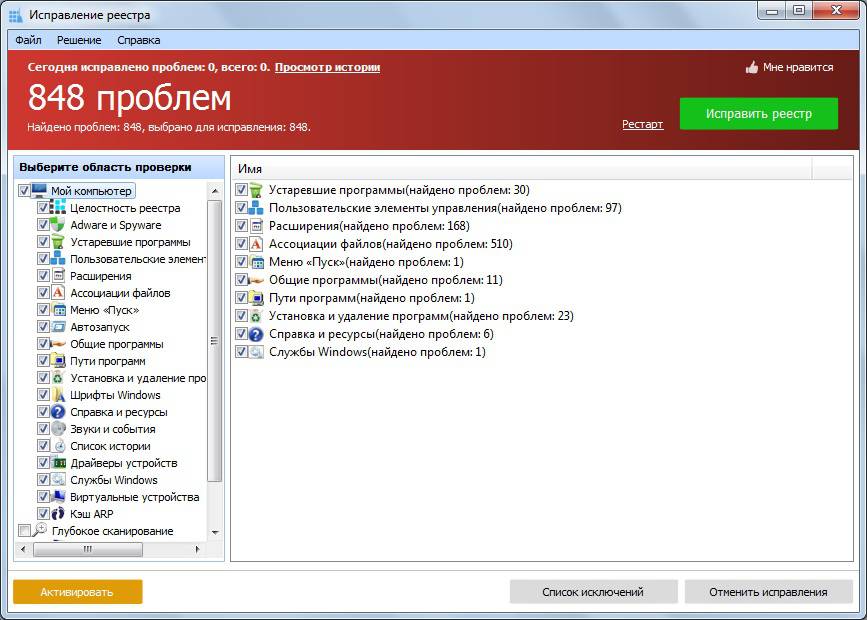Click the Драйверы устройств icon

pos(58,462)
